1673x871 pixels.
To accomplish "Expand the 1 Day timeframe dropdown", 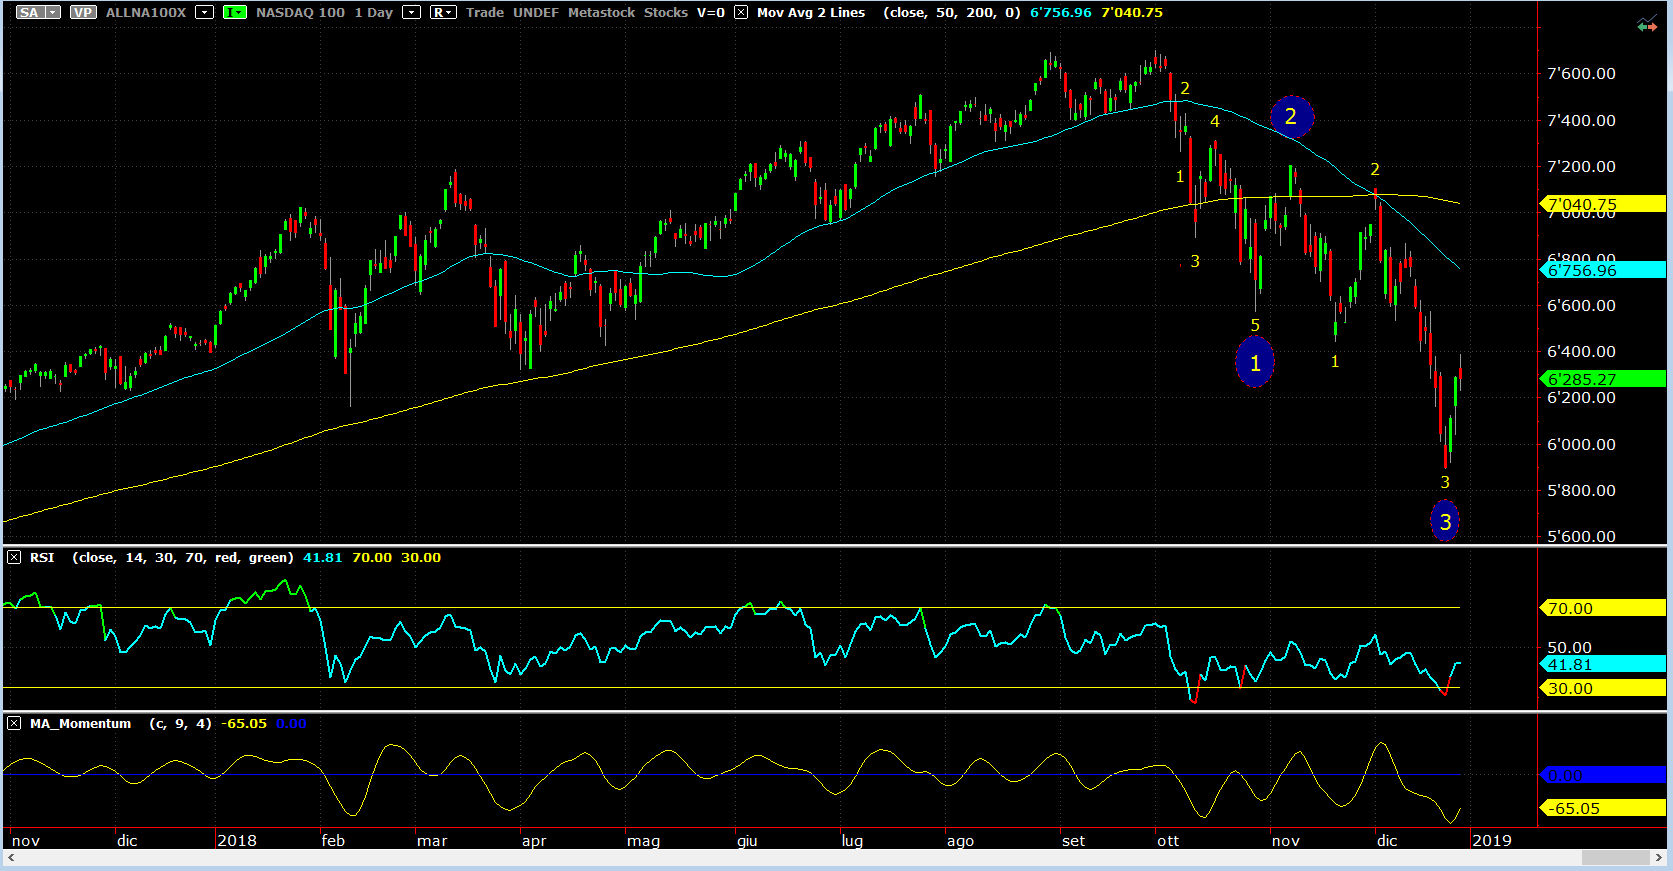I will [411, 12].
